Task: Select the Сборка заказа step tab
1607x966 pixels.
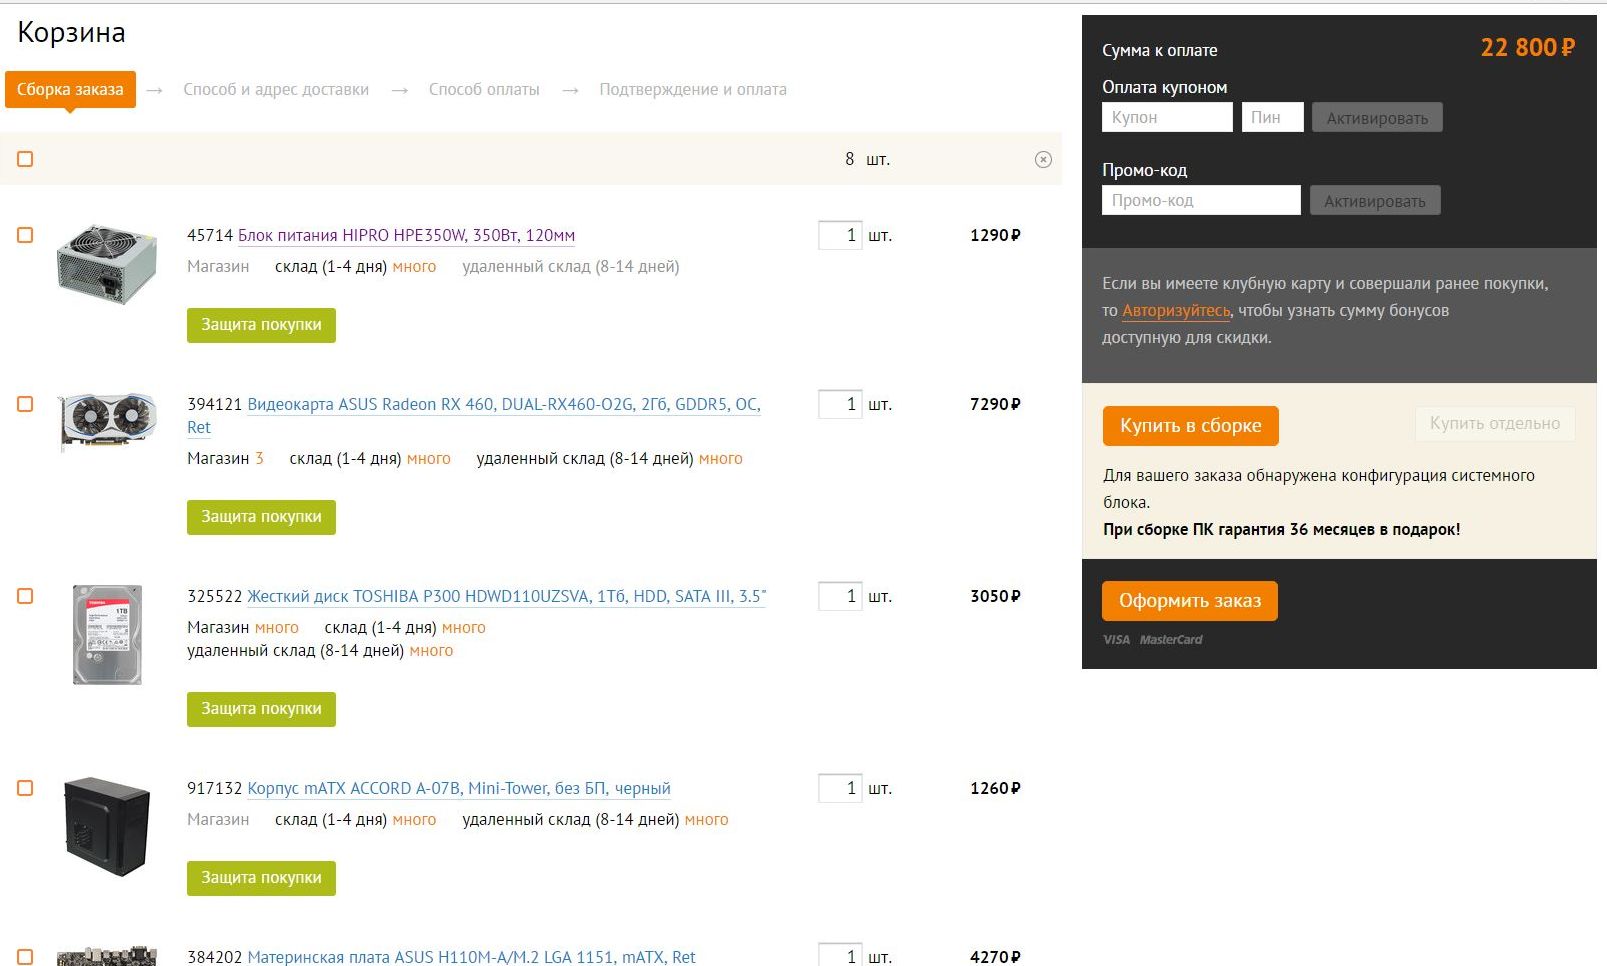Action: click(70, 90)
